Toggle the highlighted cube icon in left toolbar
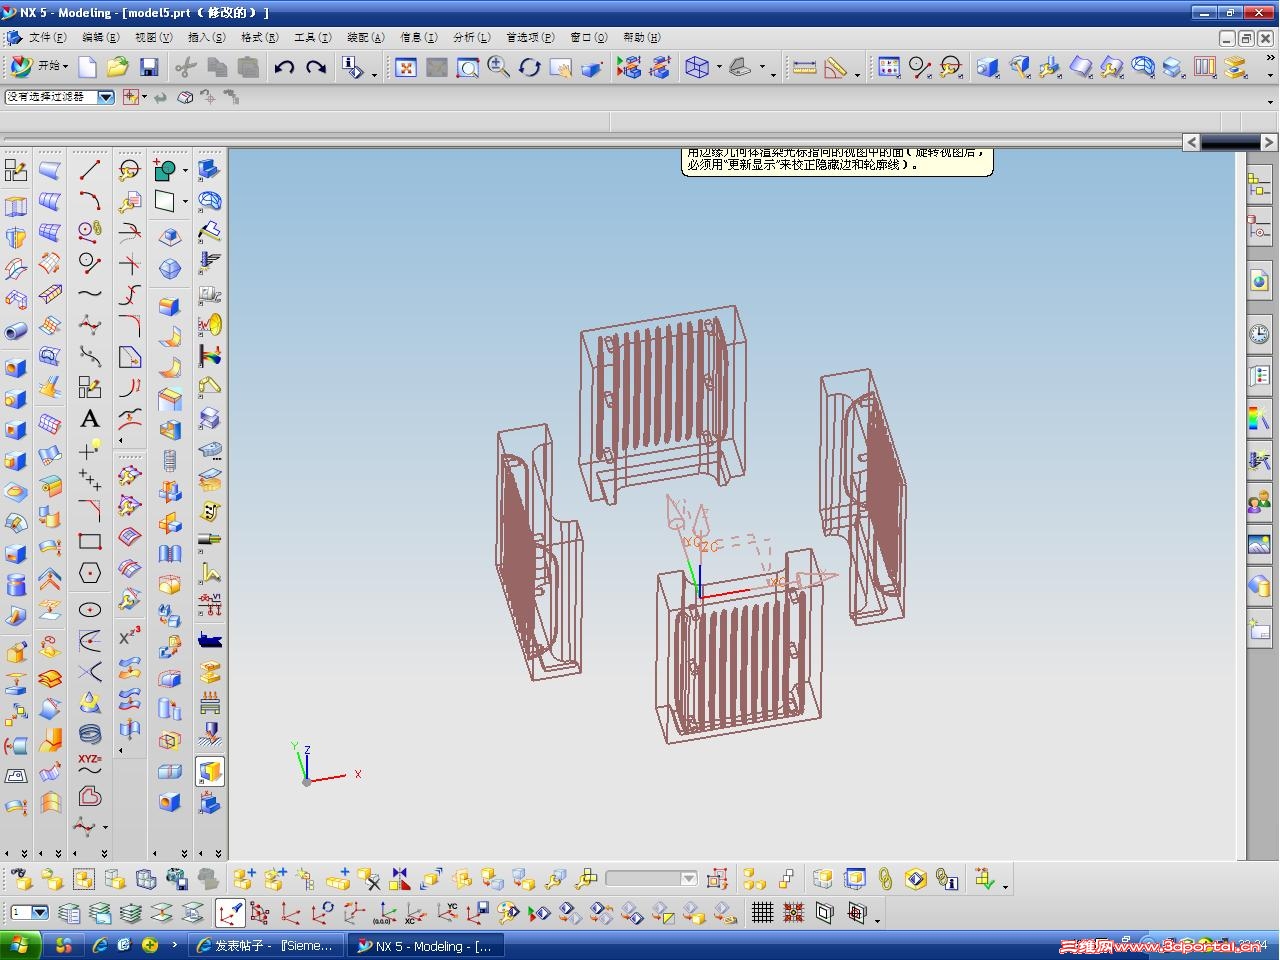The height and width of the screenshot is (960, 1280). pyautogui.click(x=210, y=771)
